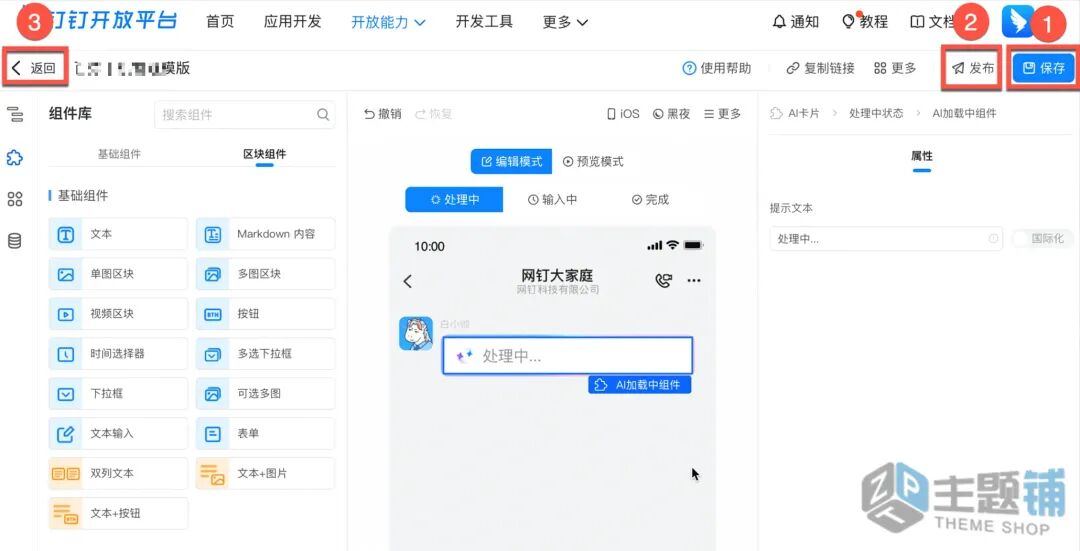Click the AI卡片 breadcrumb
This screenshot has height=551, width=1080.
pos(795,114)
